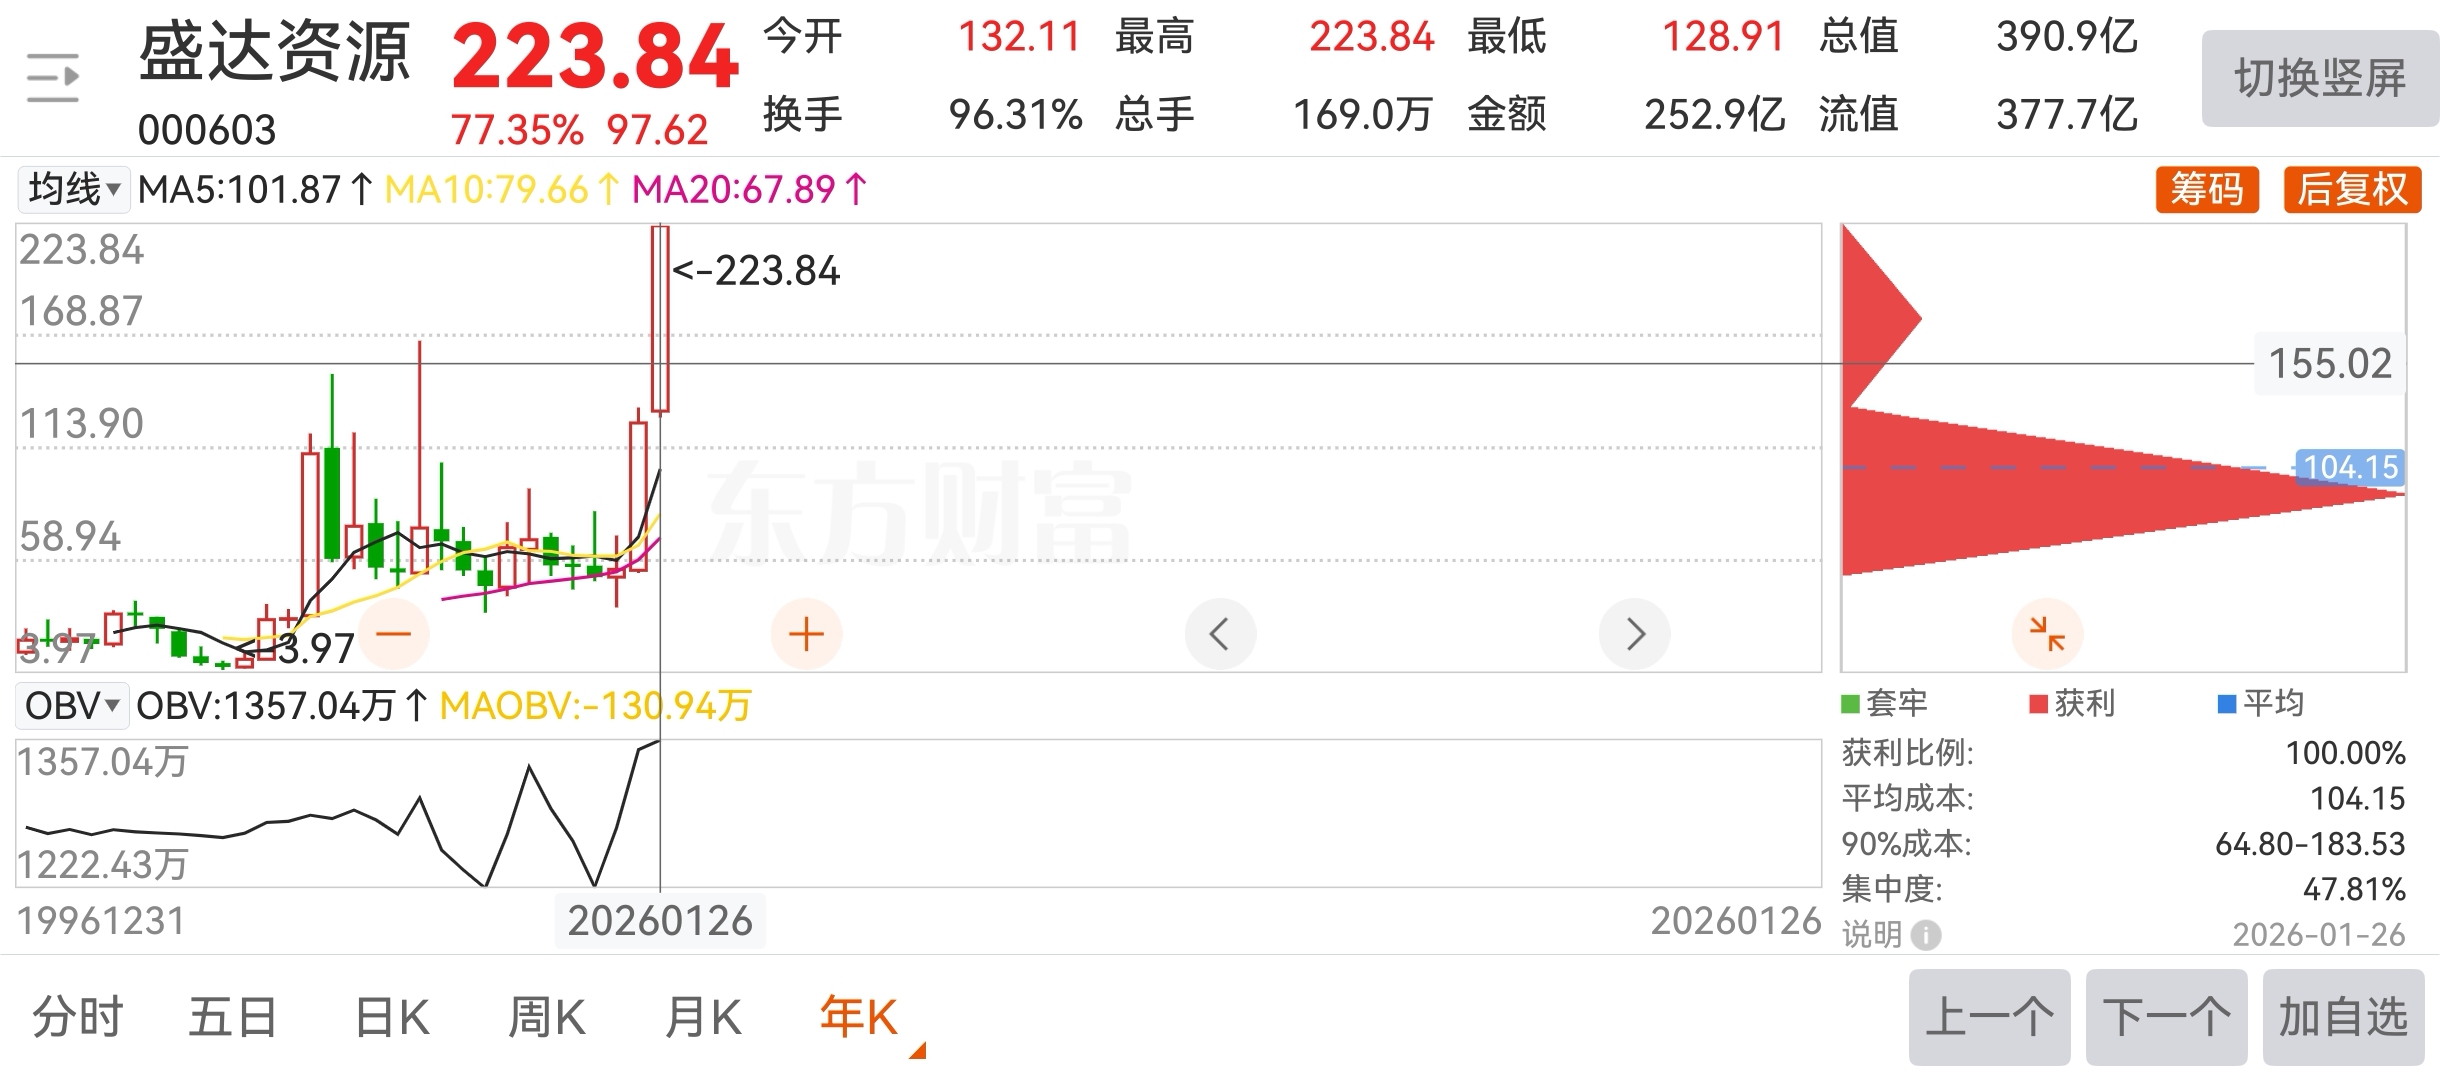Move chart right with the forward arrow
The image size is (2440, 1080).
coord(1634,634)
